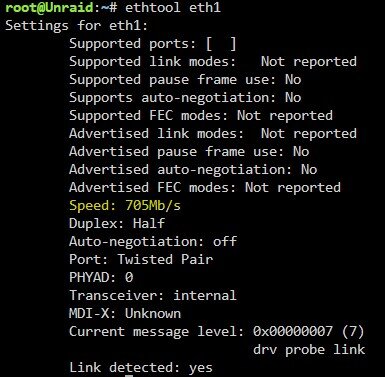Click the 'Supported pause frame use' line

(185, 80)
